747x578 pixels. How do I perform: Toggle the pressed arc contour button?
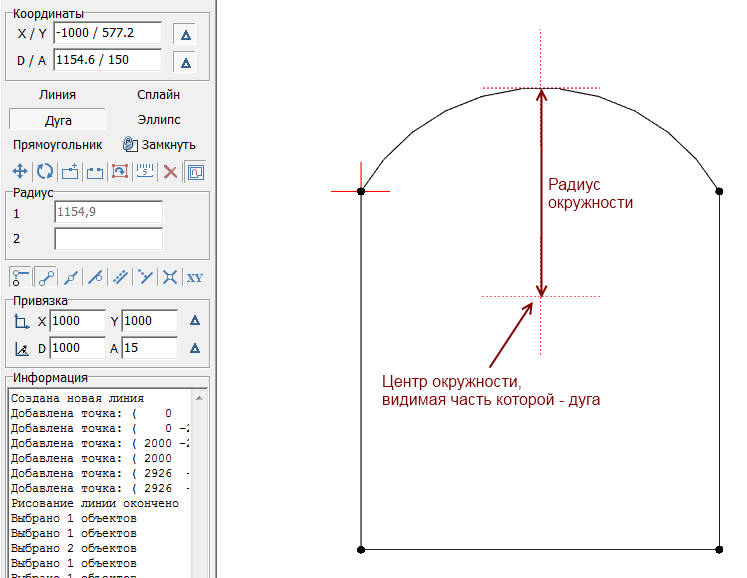[x=195, y=172]
